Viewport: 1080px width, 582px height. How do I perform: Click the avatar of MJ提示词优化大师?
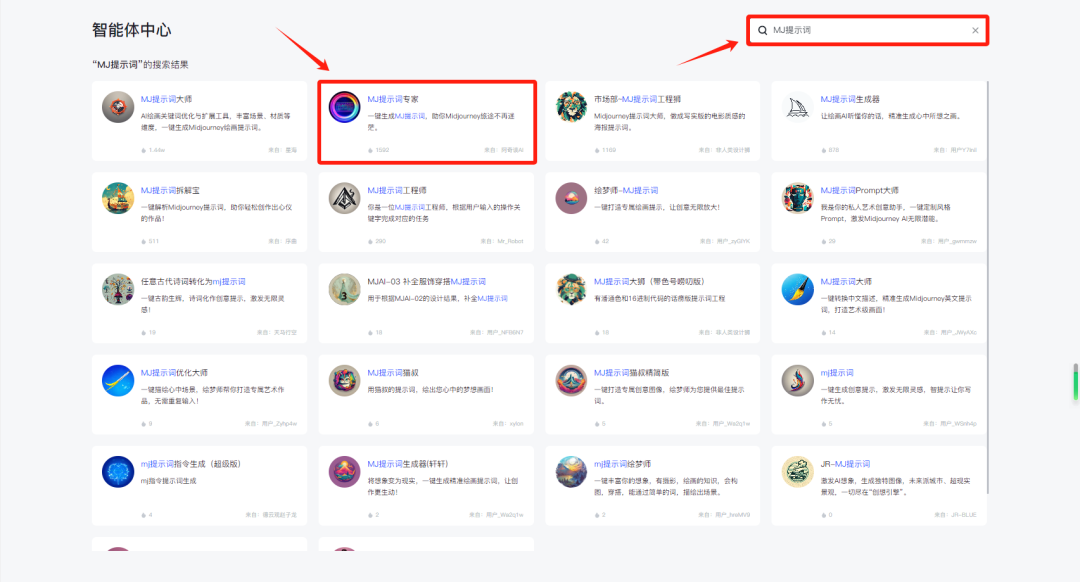click(x=118, y=381)
